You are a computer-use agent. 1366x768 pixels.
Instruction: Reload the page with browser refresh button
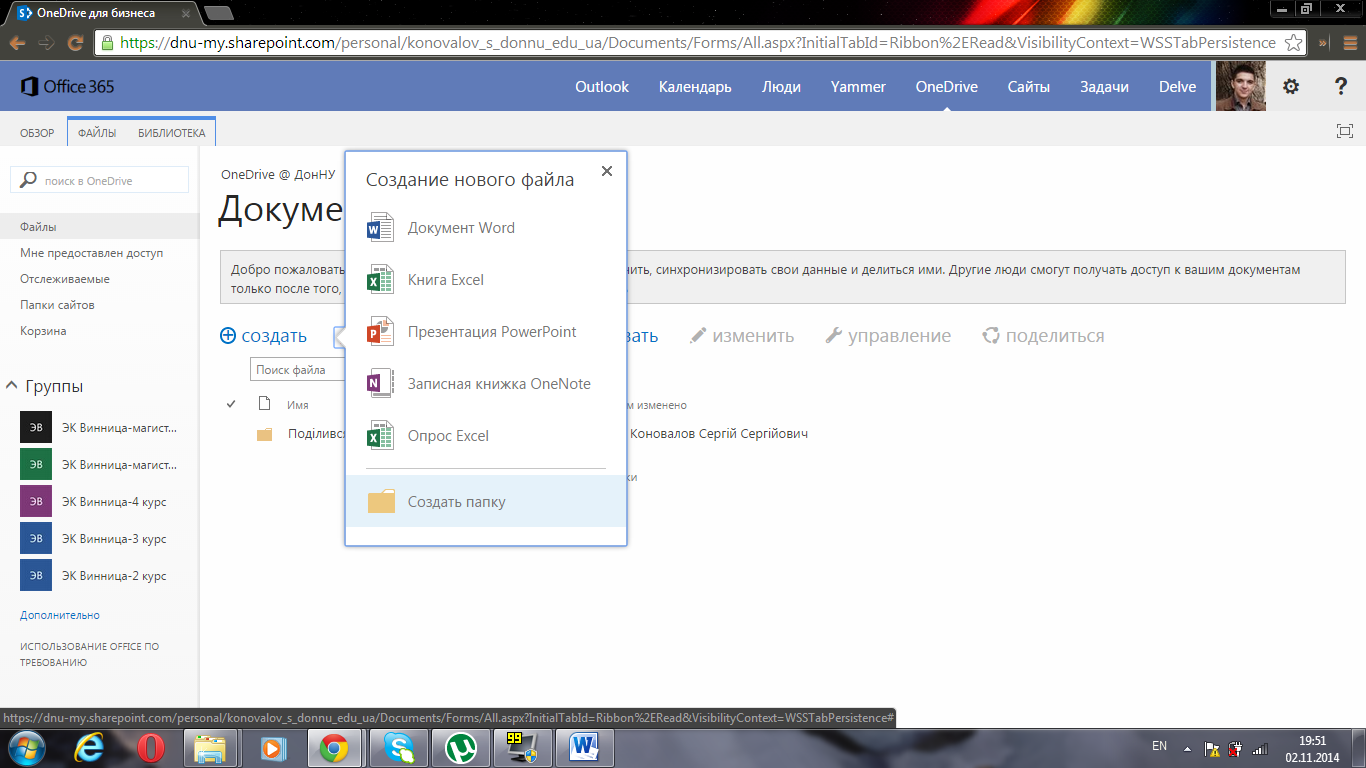pyautogui.click(x=74, y=43)
